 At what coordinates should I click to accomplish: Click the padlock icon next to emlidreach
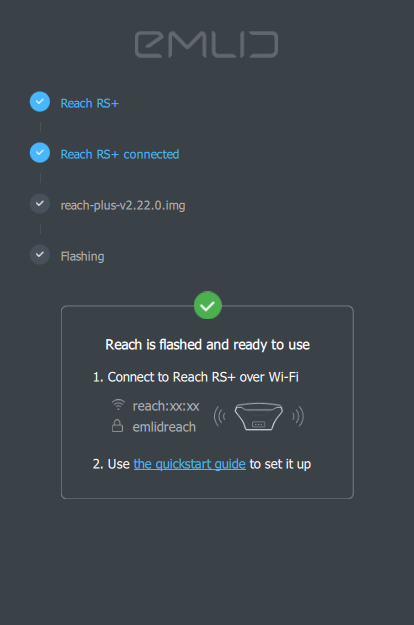click(x=118, y=425)
